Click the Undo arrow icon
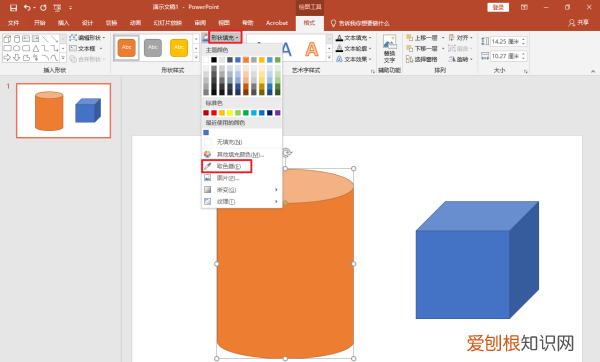This screenshot has width=600, height=362. point(27,7)
